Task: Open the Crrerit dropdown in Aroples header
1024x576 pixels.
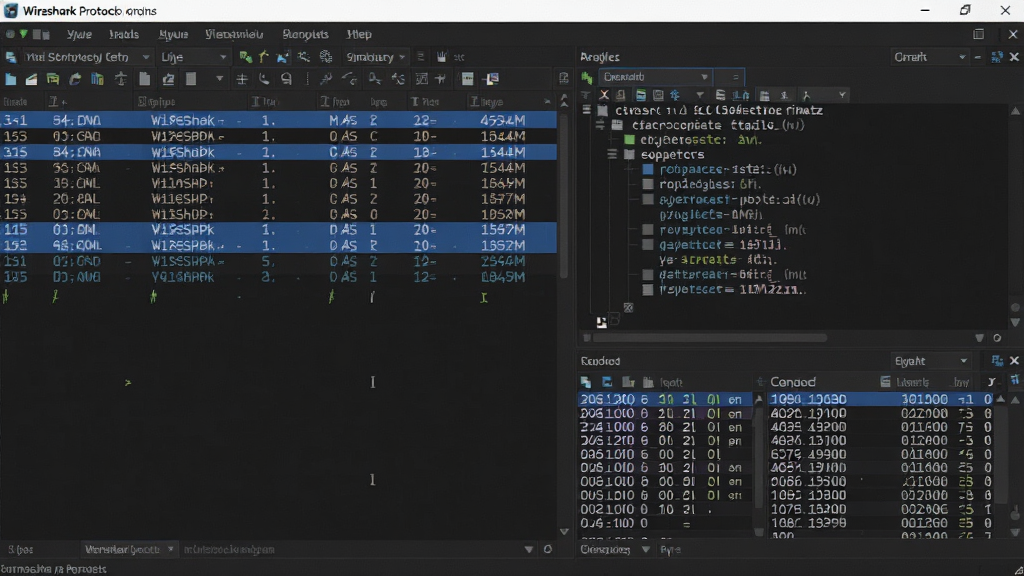Action: (x=929, y=57)
